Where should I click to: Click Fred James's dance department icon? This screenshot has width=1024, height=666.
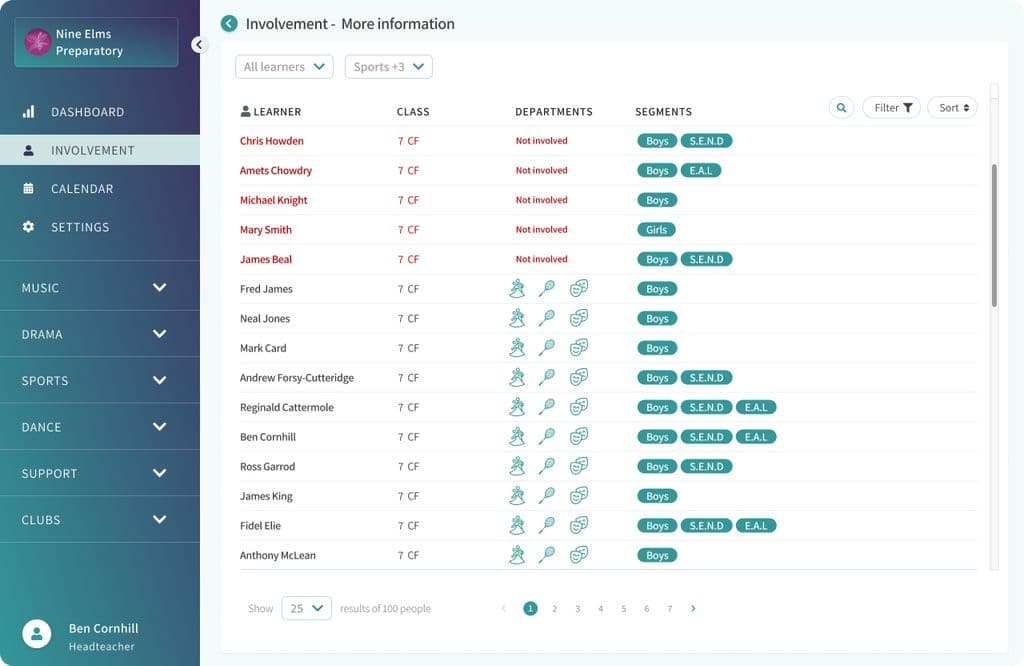[x=517, y=289]
